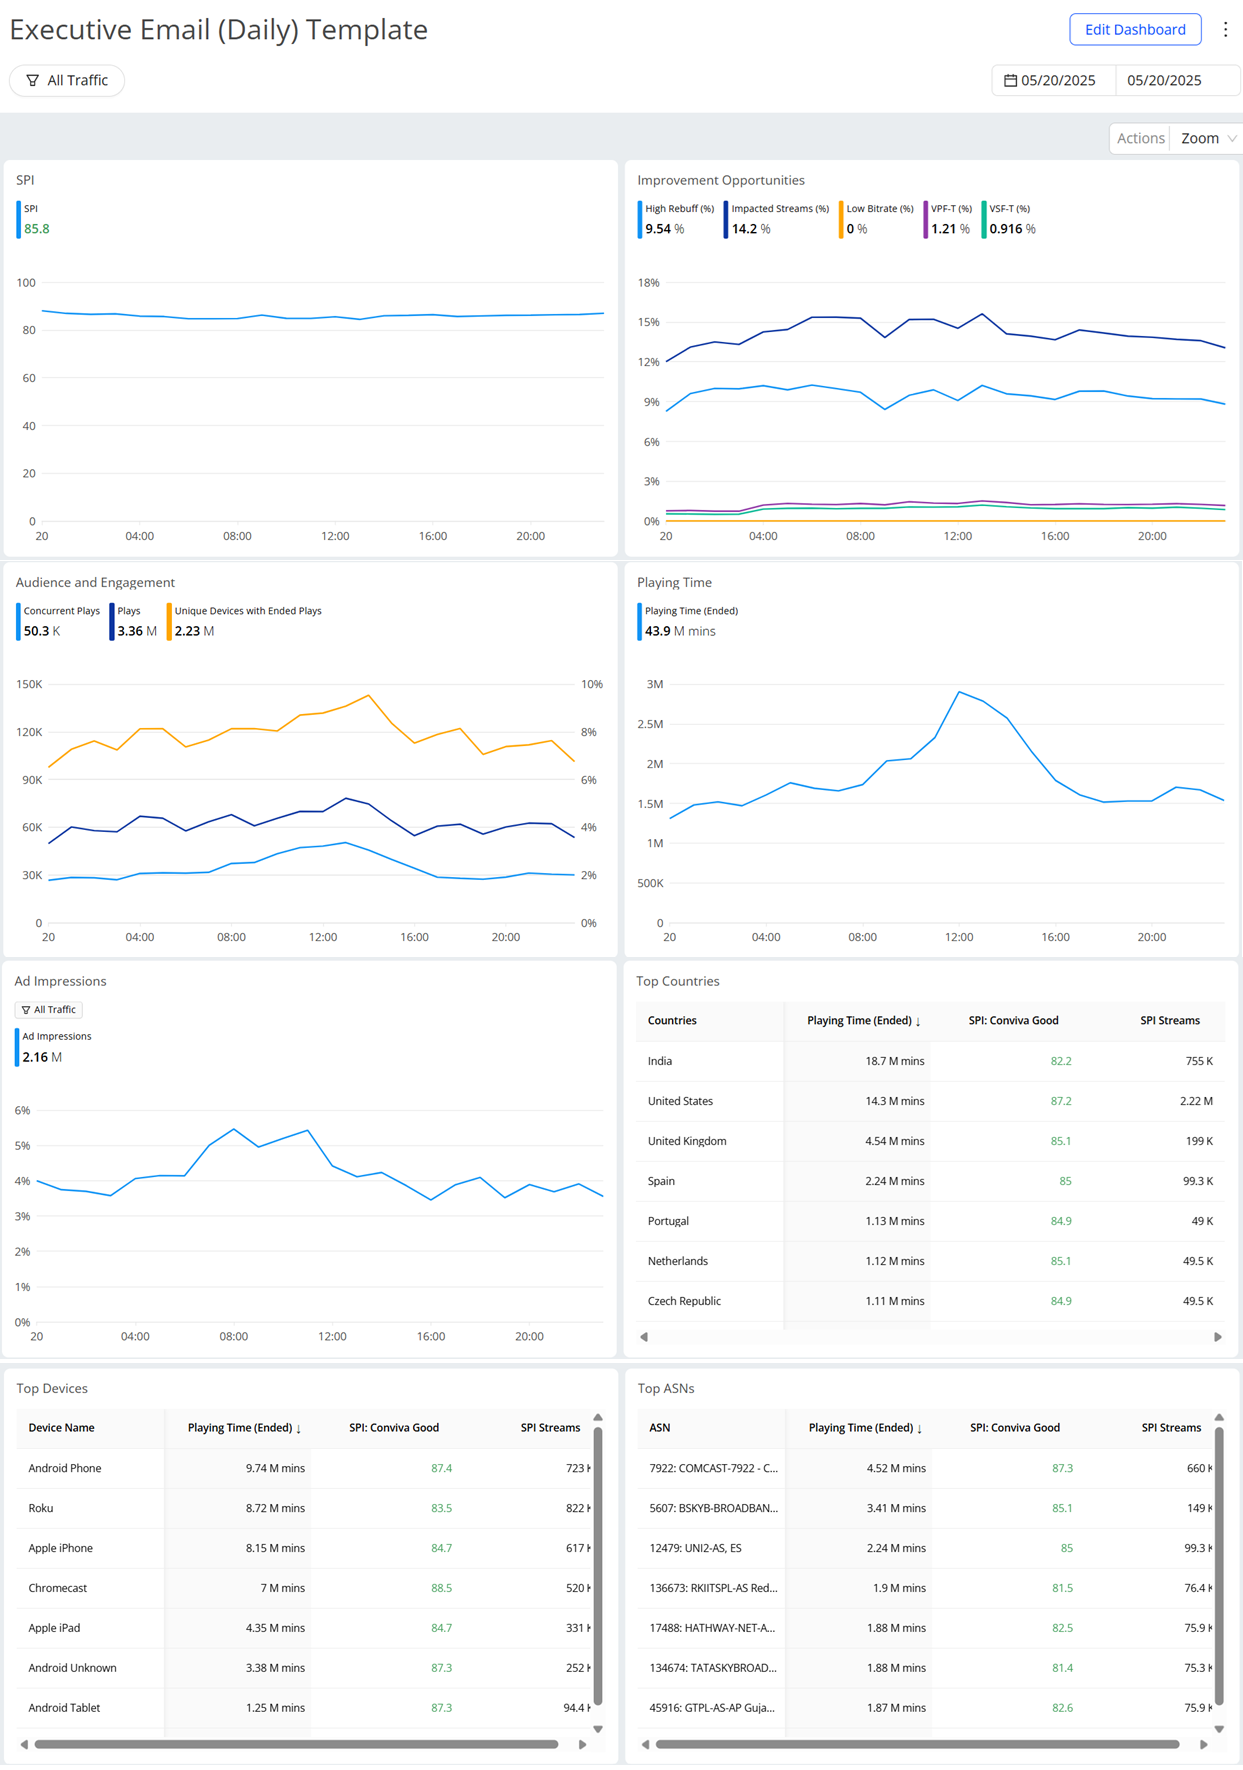Toggle the Concurrent Plays legend series
This screenshot has height=1770, width=1243.
pyautogui.click(x=61, y=611)
